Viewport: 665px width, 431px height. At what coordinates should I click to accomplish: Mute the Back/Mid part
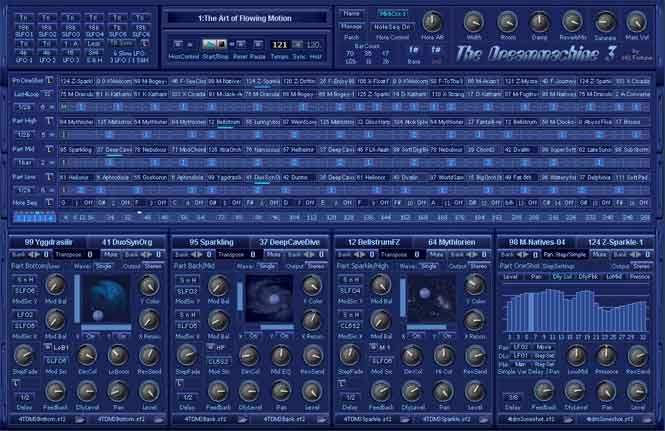273,255
